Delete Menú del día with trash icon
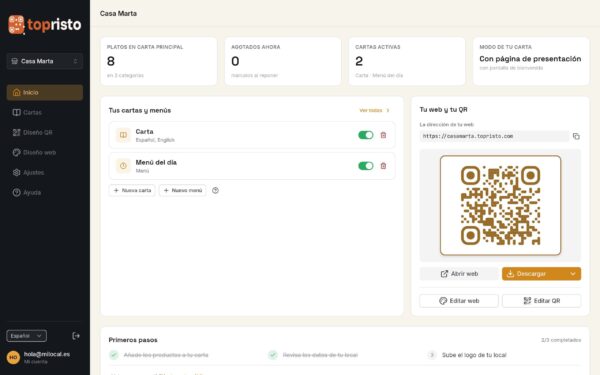 click(383, 166)
